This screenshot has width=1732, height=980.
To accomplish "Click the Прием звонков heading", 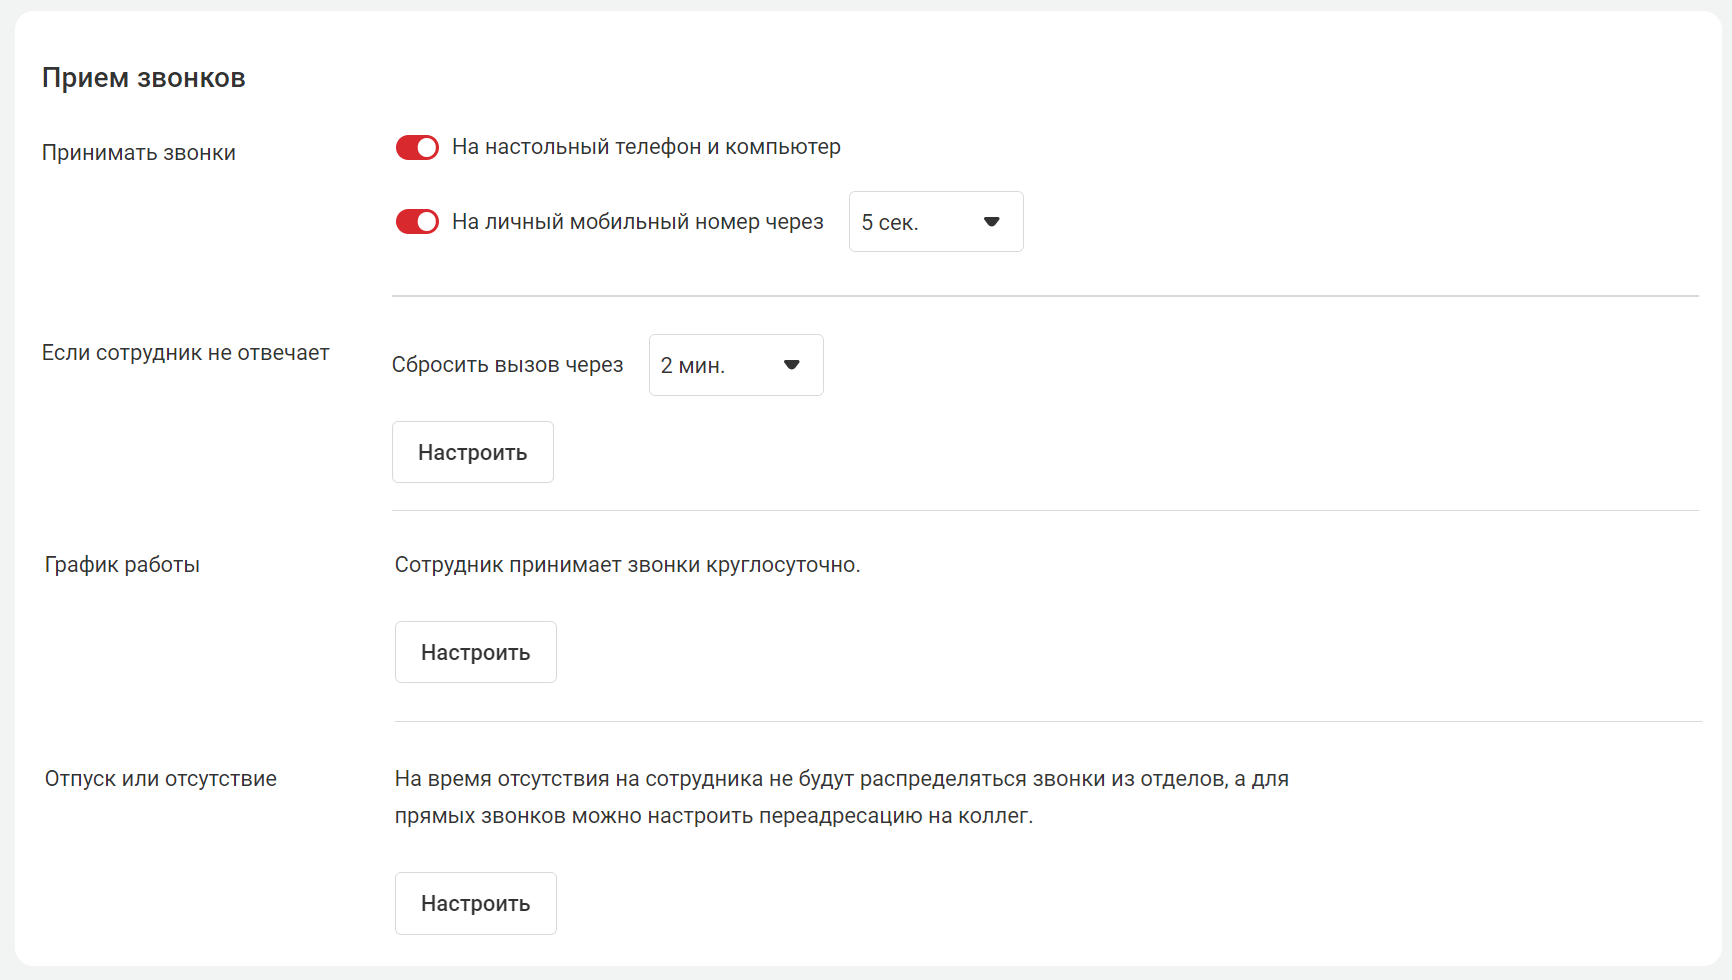I will coord(143,78).
